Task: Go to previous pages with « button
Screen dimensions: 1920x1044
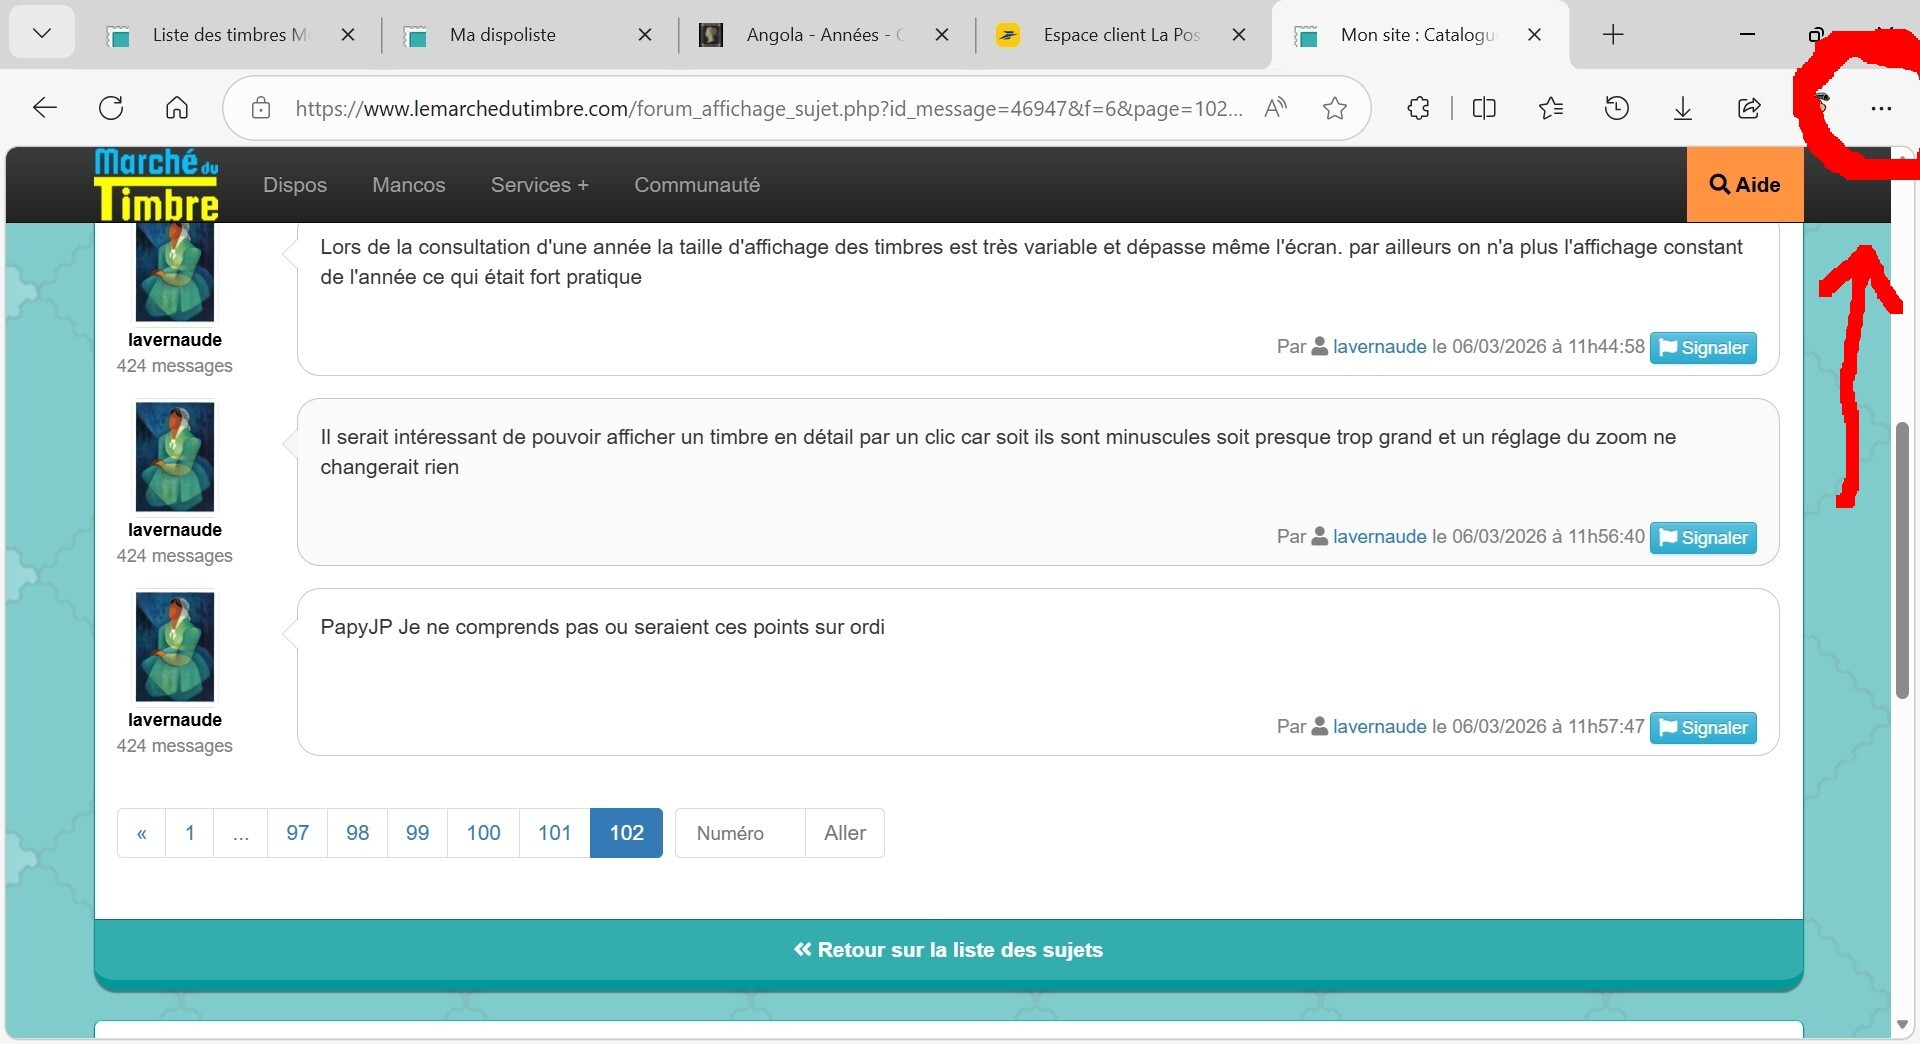Action: coord(142,833)
